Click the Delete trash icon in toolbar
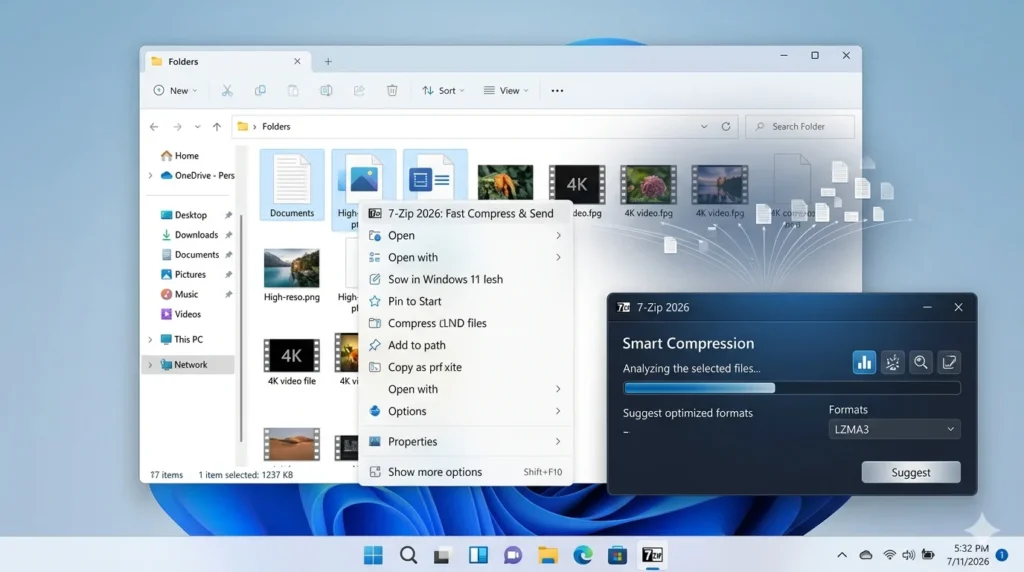Screen dimensions: 1024x572 (x=392, y=91)
